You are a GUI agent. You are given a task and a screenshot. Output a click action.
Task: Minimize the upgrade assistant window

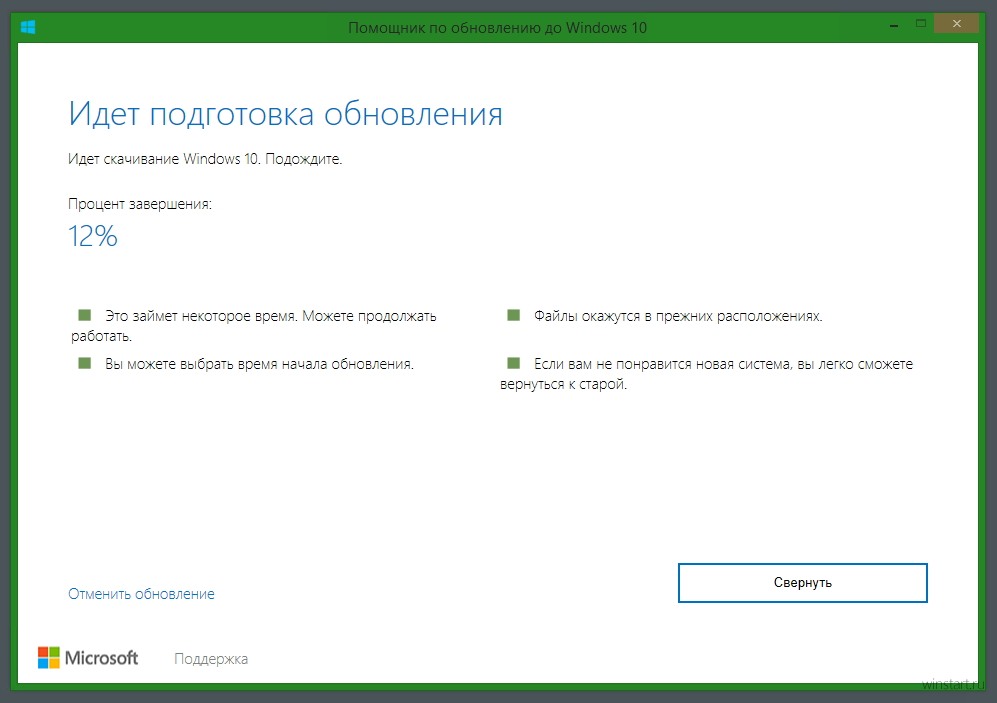(894, 24)
